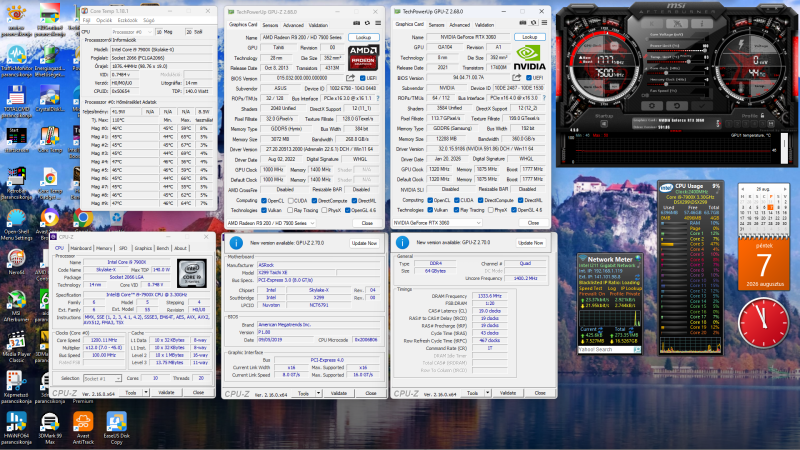Open Afterburner info button
Screen dimensions: 800x450
click(x=702, y=23)
